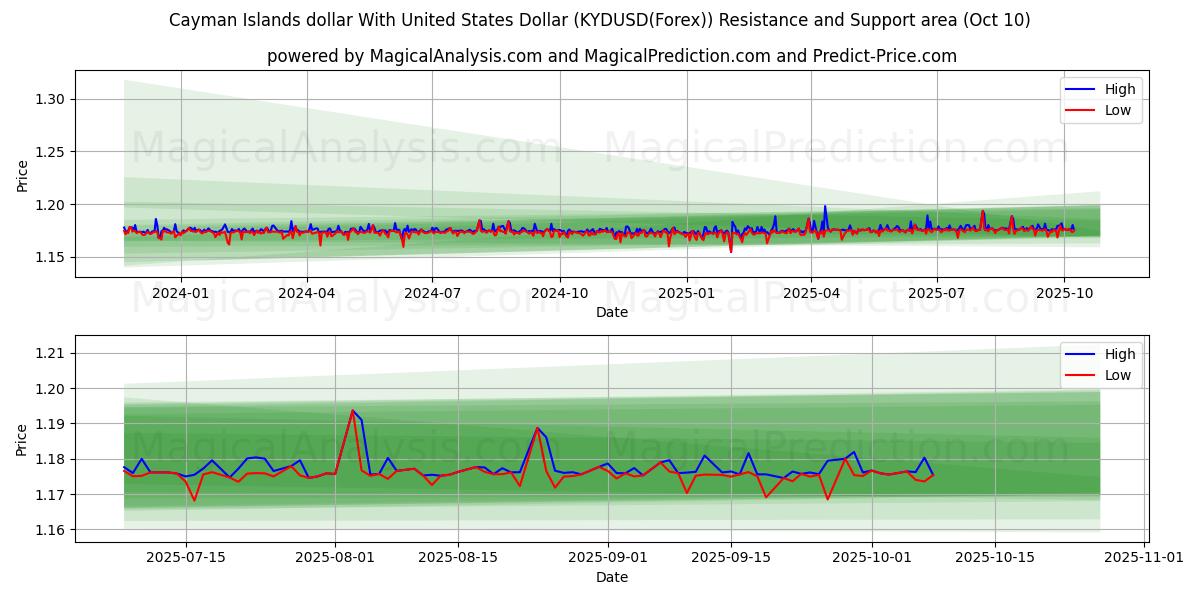Screen dimensions: 1200x600
Task: Click the 'Date' axis label under top chart
Action: (x=611, y=312)
